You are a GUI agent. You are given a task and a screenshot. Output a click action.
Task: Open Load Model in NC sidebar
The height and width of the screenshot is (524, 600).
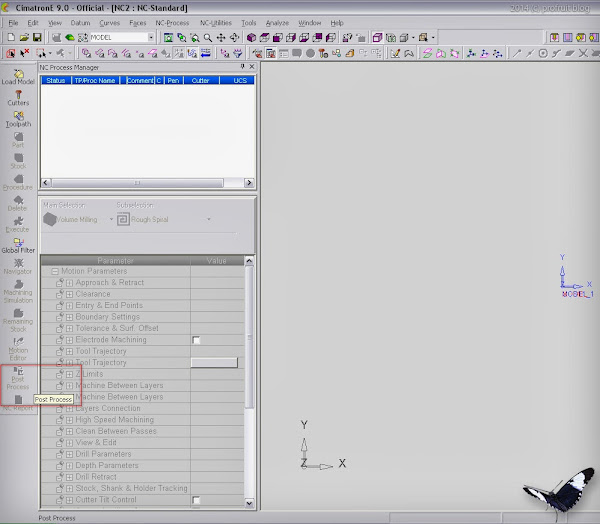[x=18, y=77]
